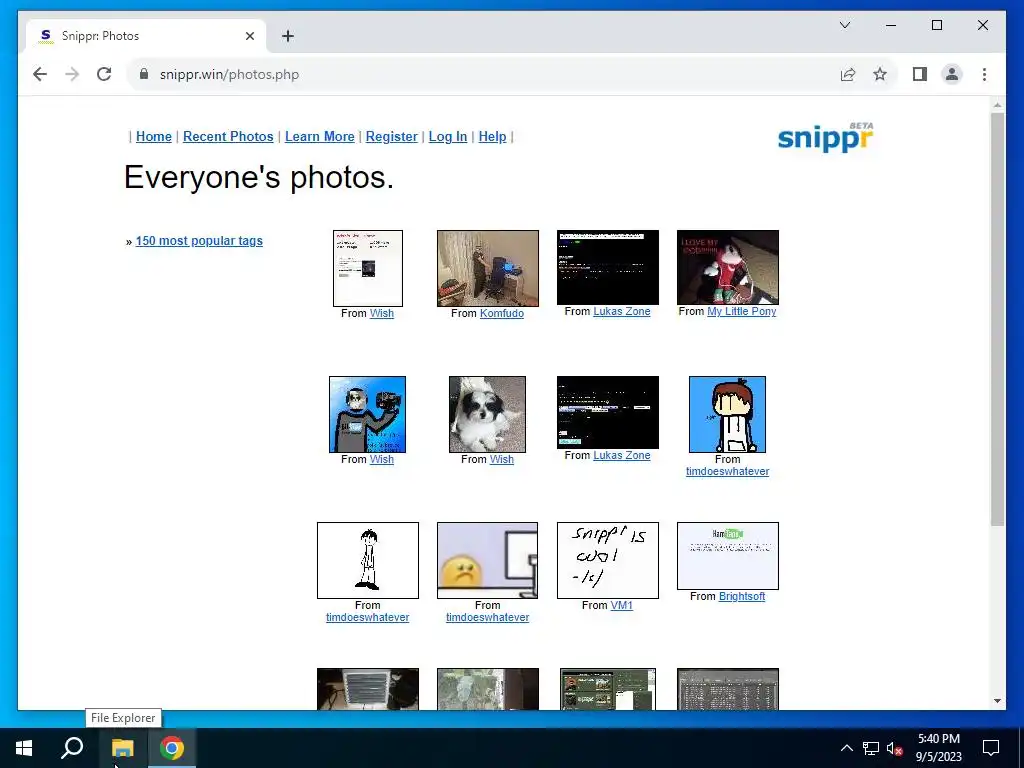This screenshot has height=768, width=1024.
Task: Open the white and black dog photo
Action: pyautogui.click(x=487, y=414)
